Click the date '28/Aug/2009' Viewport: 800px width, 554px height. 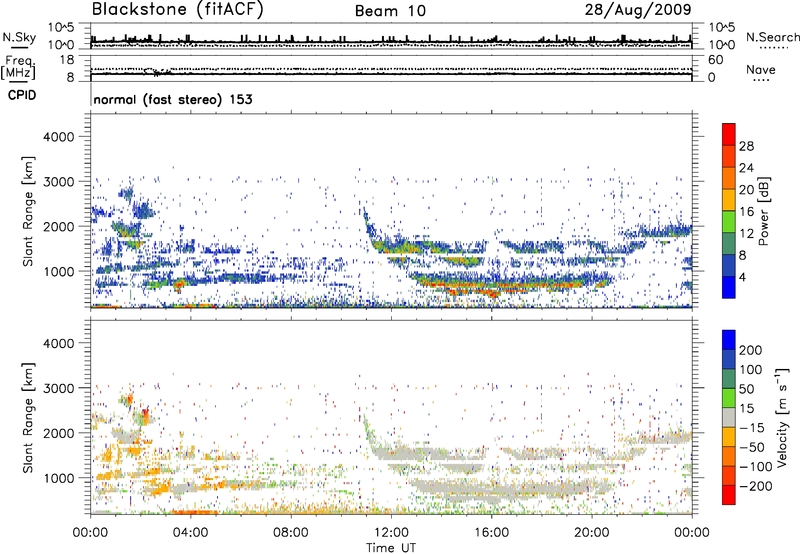pos(638,10)
